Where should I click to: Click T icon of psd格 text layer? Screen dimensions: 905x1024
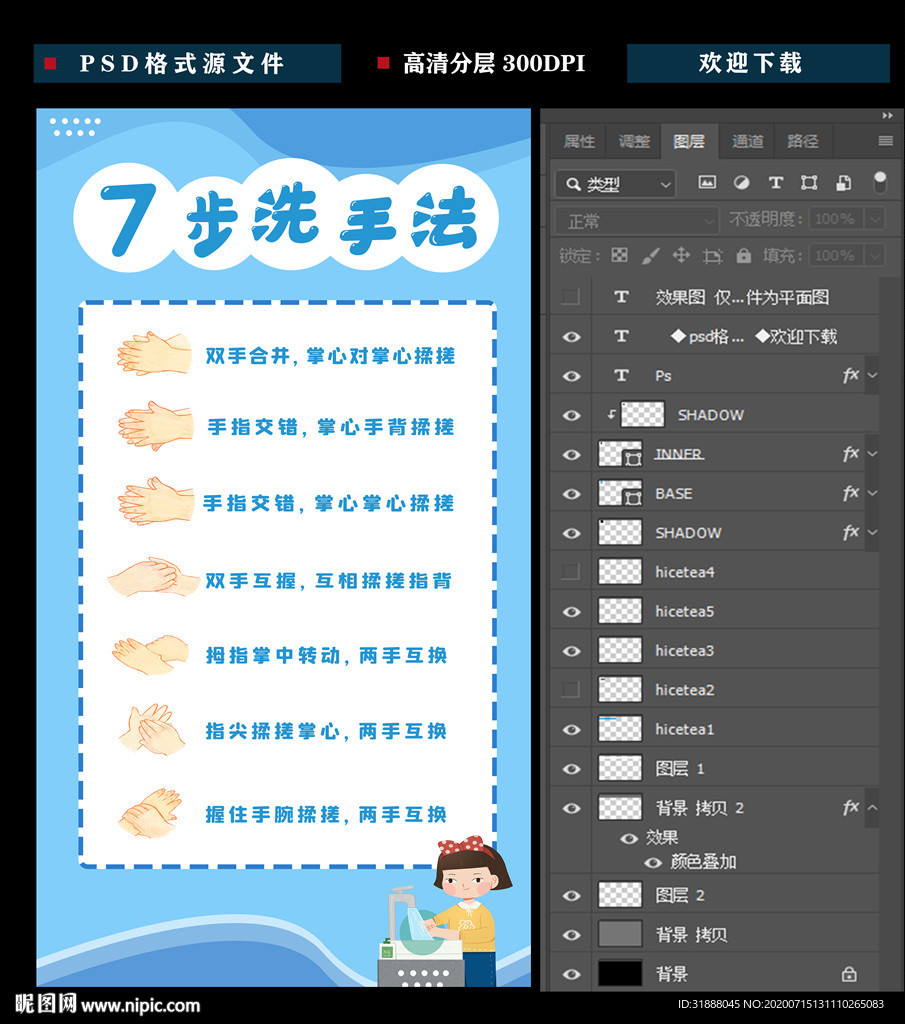click(x=621, y=336)
